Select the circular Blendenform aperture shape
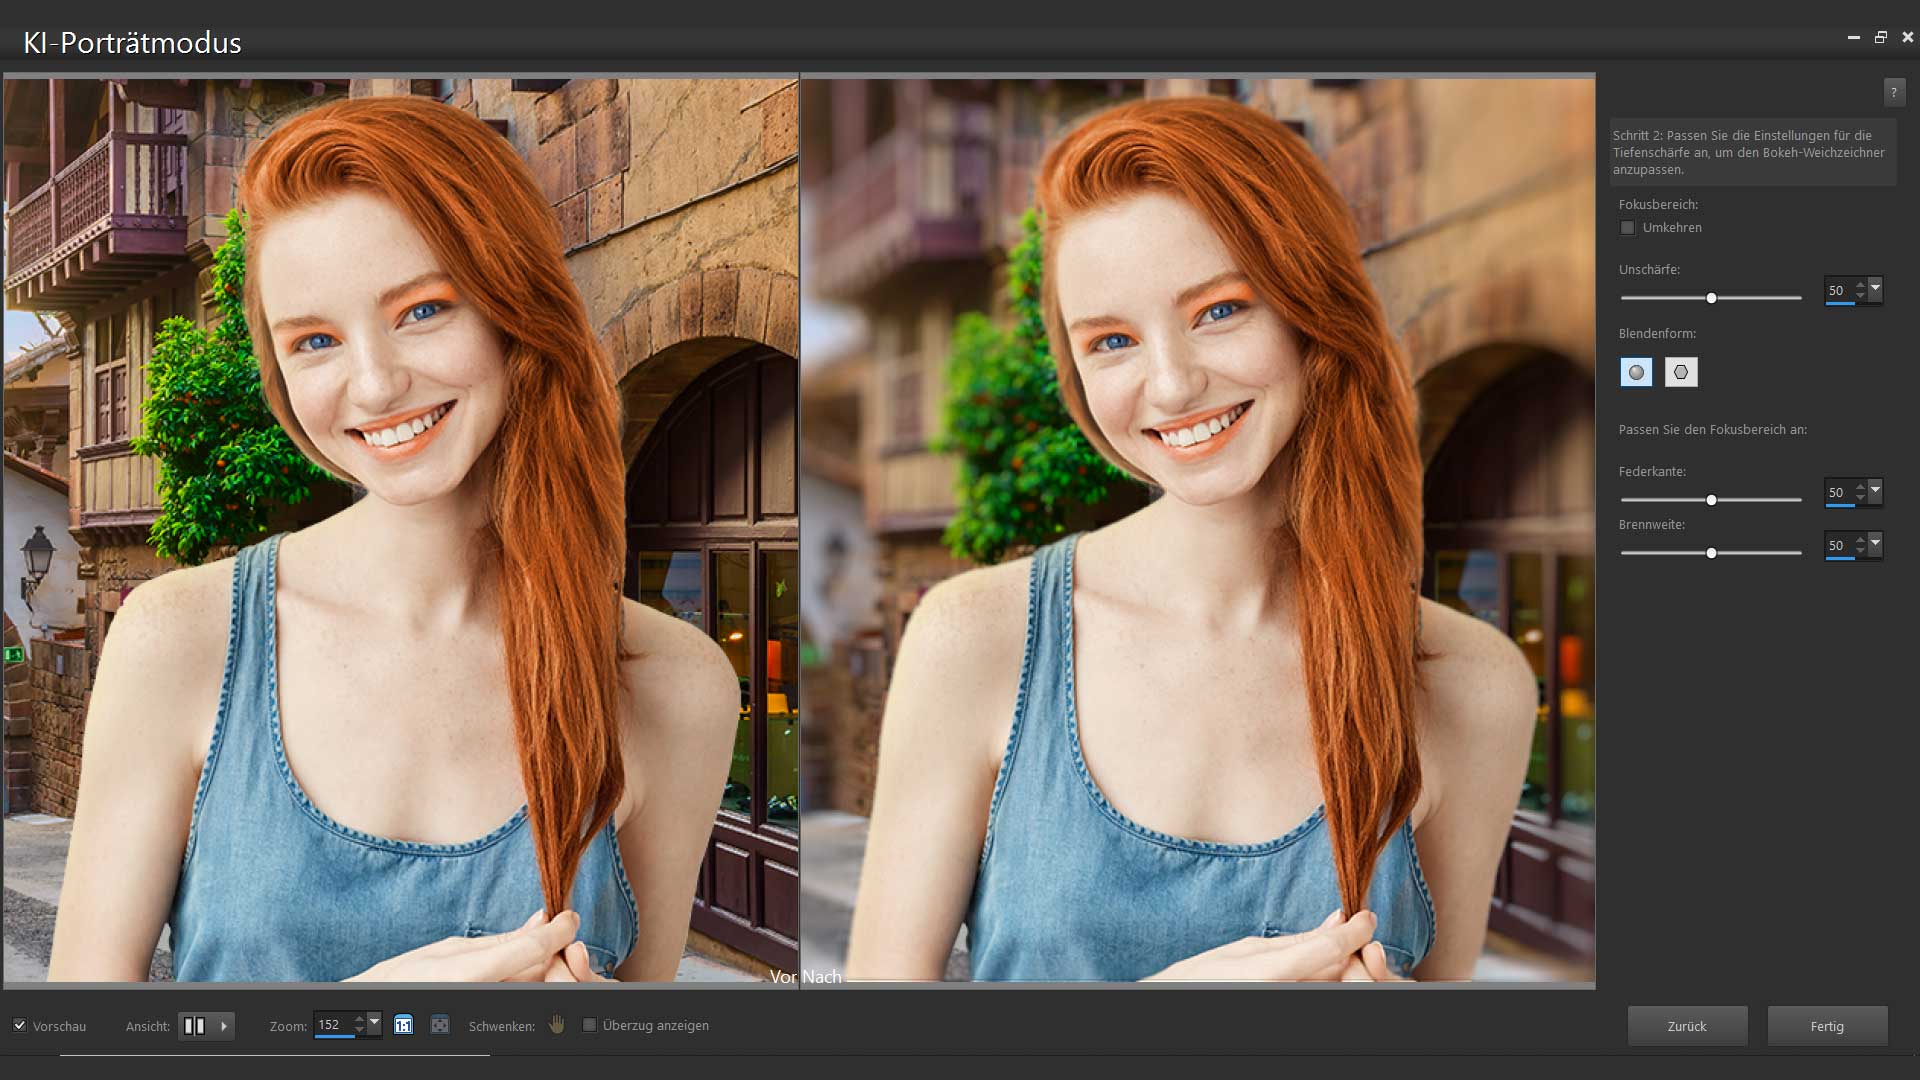Image resolution: width=1920 pixels, height=1080 pixels. point(1636,371)
